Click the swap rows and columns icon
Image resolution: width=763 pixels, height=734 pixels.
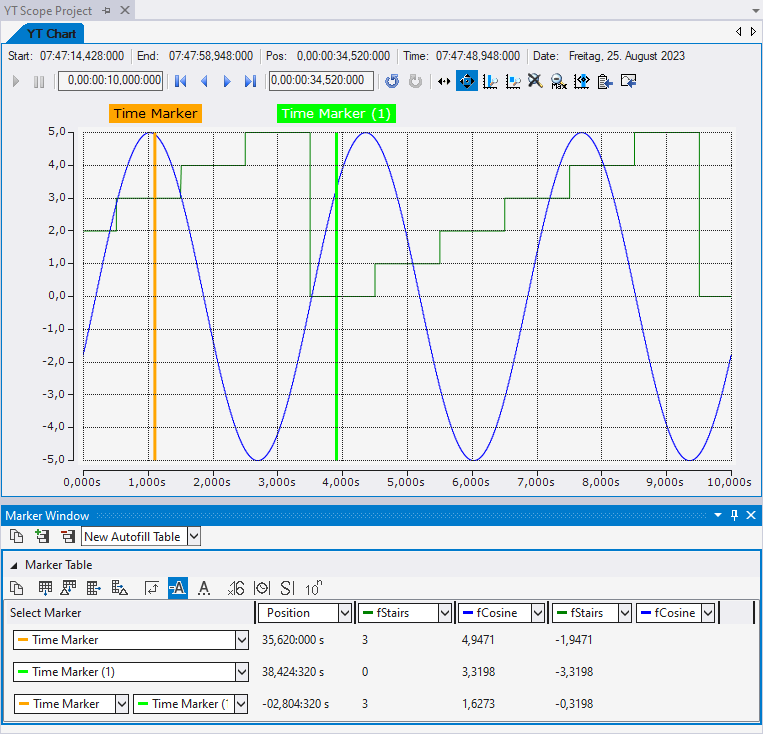tap(152, 588)
